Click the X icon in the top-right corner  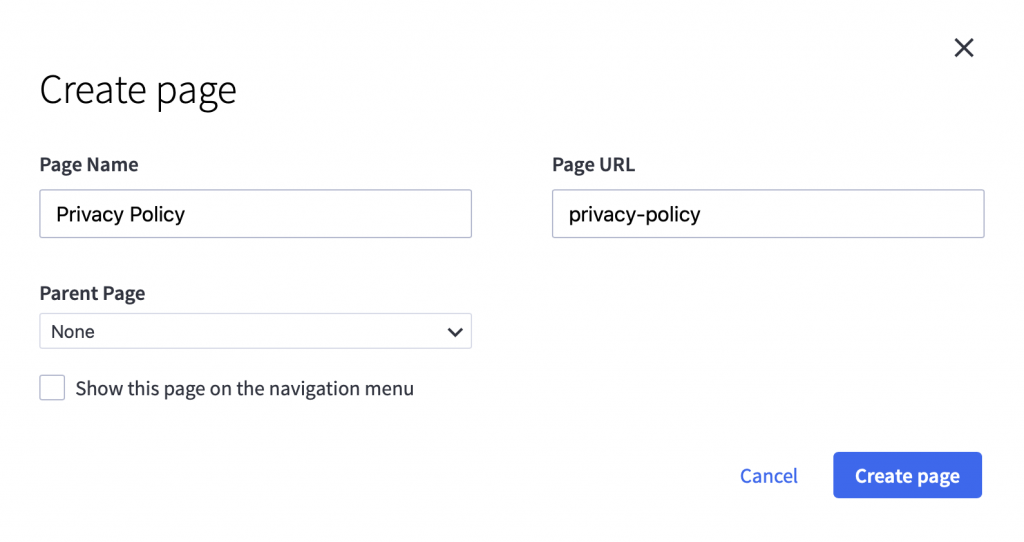963,48
